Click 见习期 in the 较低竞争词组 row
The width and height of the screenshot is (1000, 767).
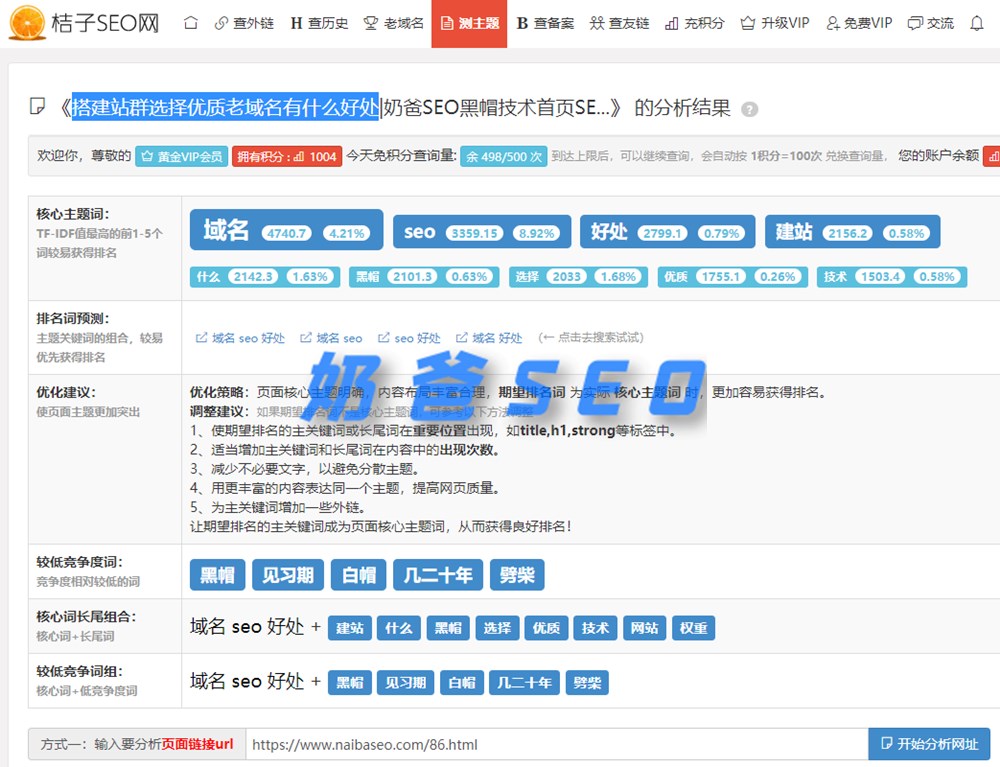click(406, 683)
